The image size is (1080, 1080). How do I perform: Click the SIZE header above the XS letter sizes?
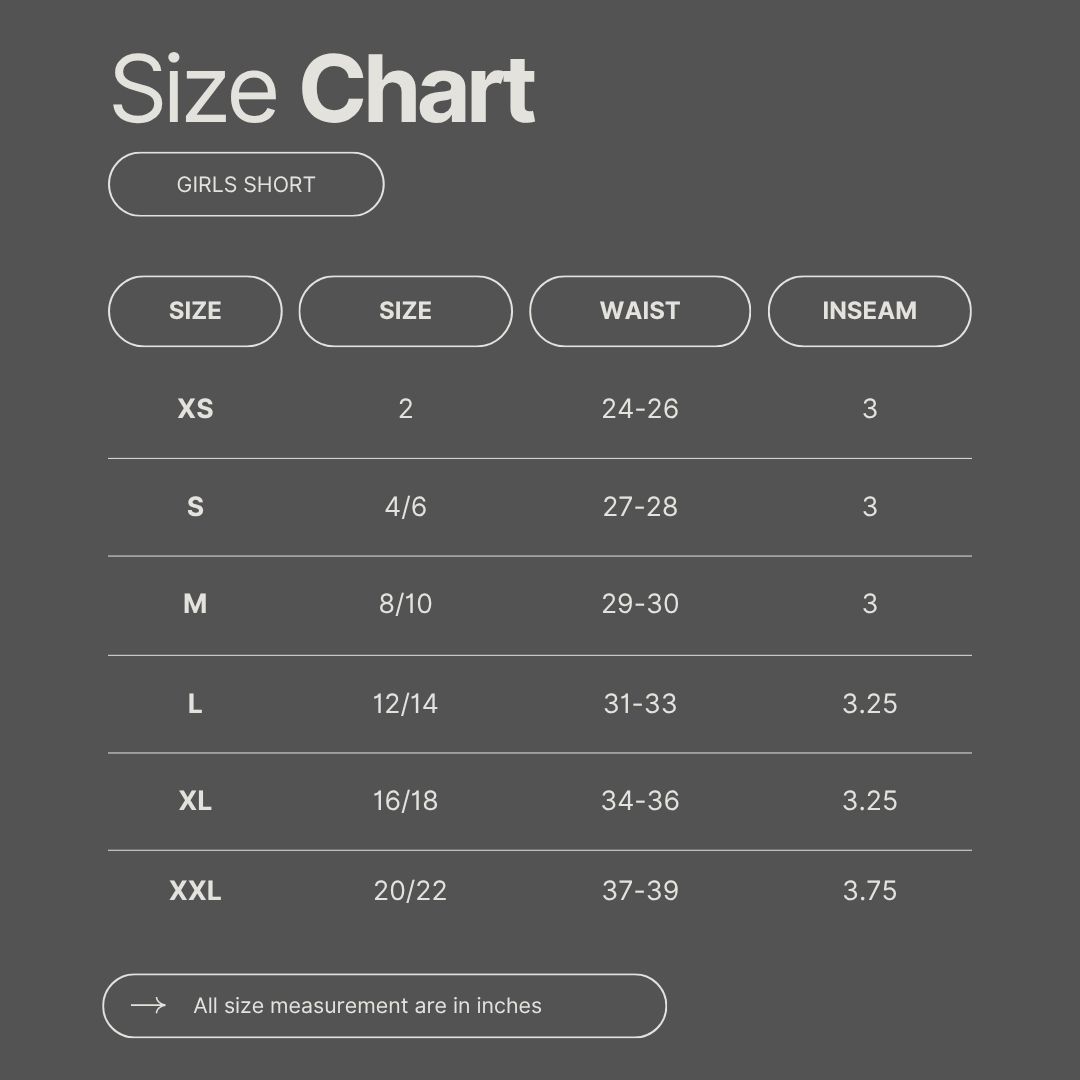[x=195, y=311]
